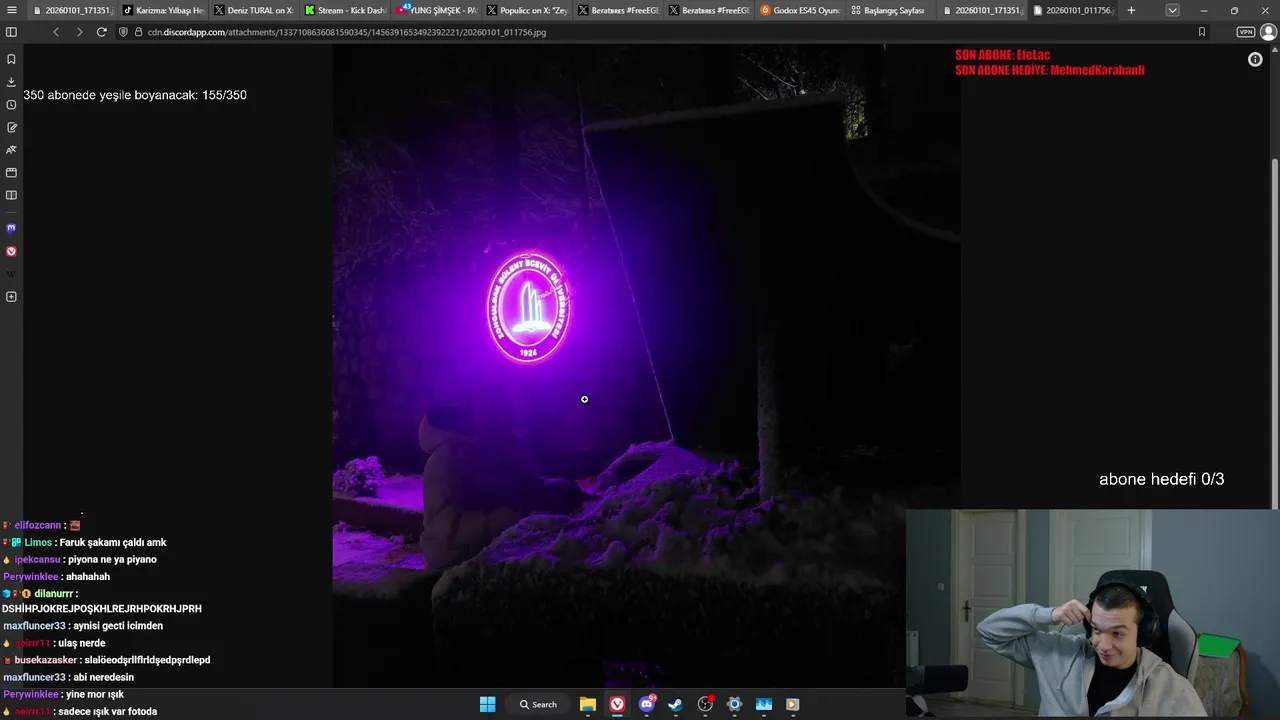
Task: Click the 'abone hedefi 0/3' overlay text
Action: tap(1162, 479)
